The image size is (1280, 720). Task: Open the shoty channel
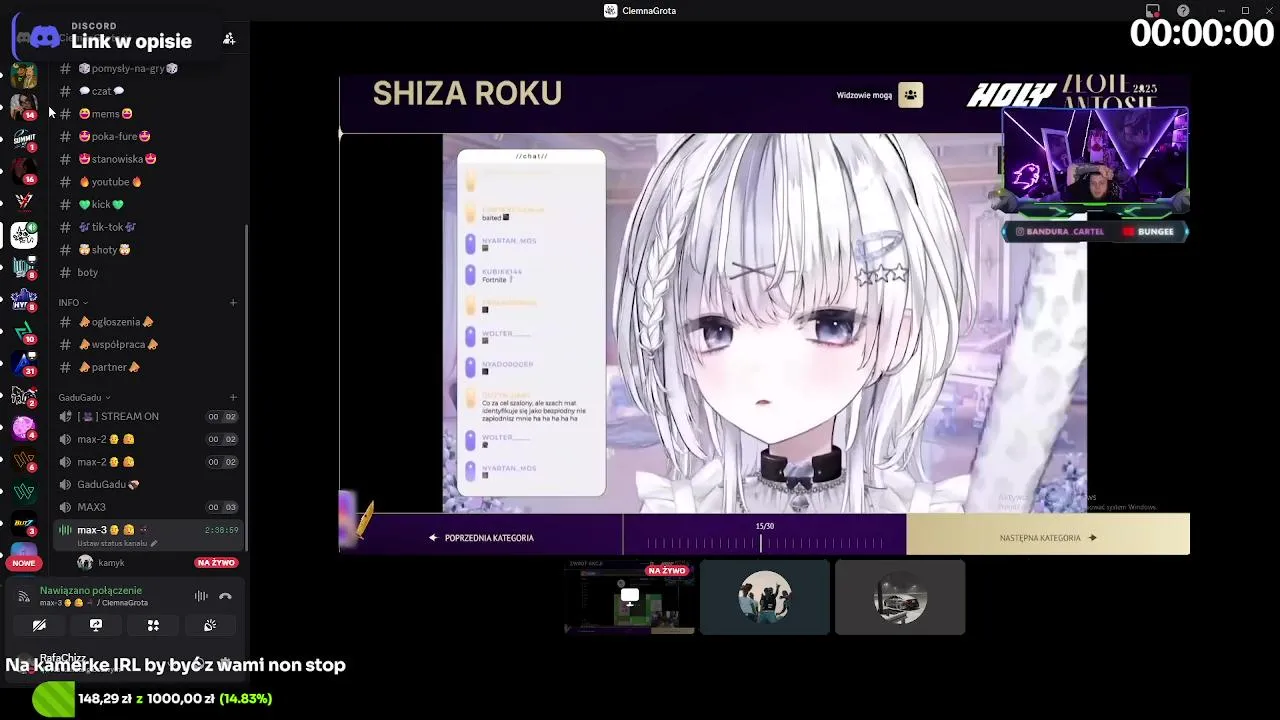[147, 250]
